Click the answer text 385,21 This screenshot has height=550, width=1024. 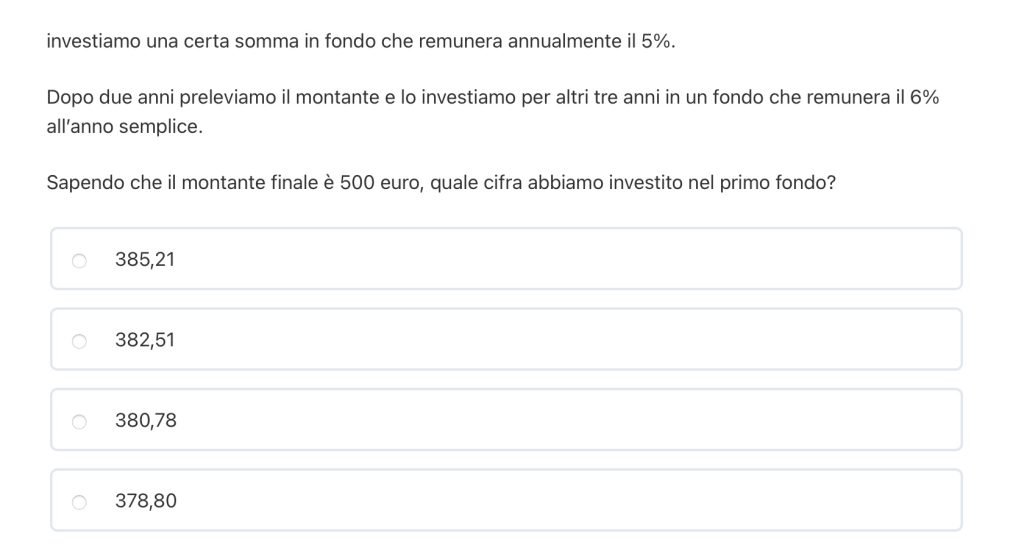point(145,260)
